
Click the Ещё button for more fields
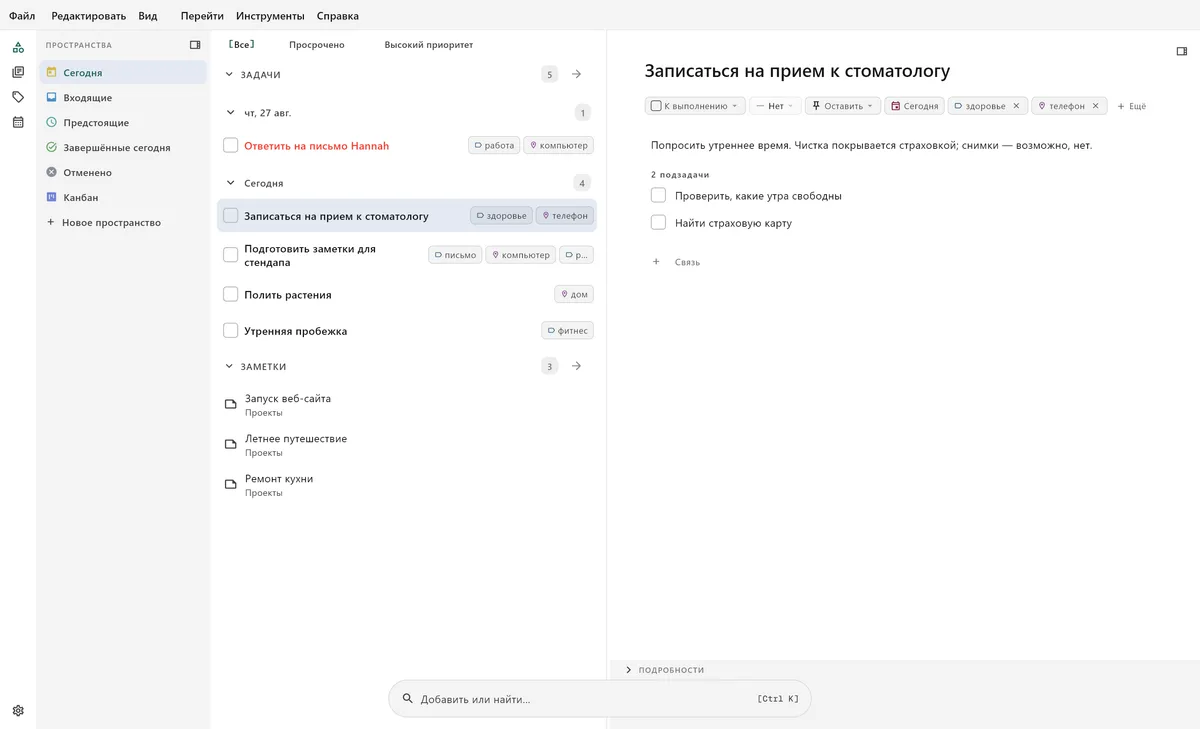(1132, 106)
